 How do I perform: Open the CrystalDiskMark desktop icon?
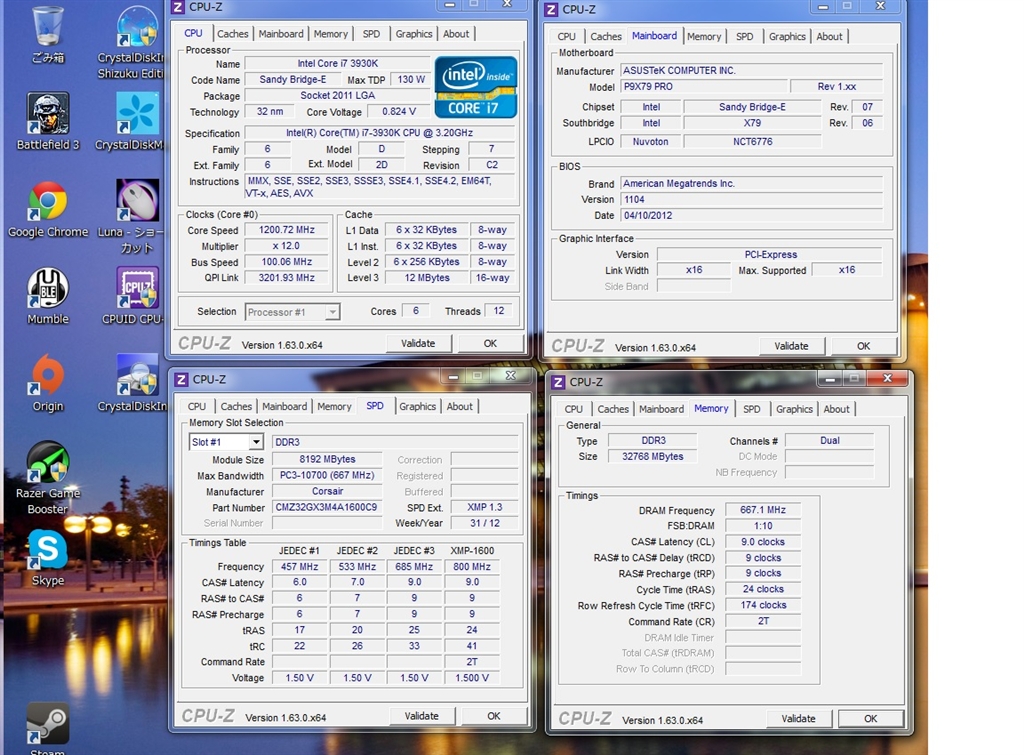tap(137, 115)
